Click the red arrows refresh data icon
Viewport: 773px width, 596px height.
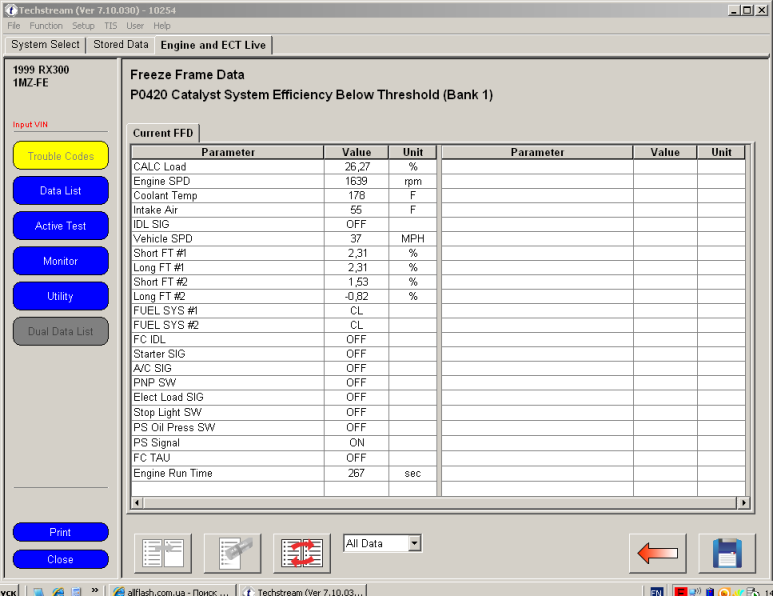pyautogui.click(x=301, y=553)
